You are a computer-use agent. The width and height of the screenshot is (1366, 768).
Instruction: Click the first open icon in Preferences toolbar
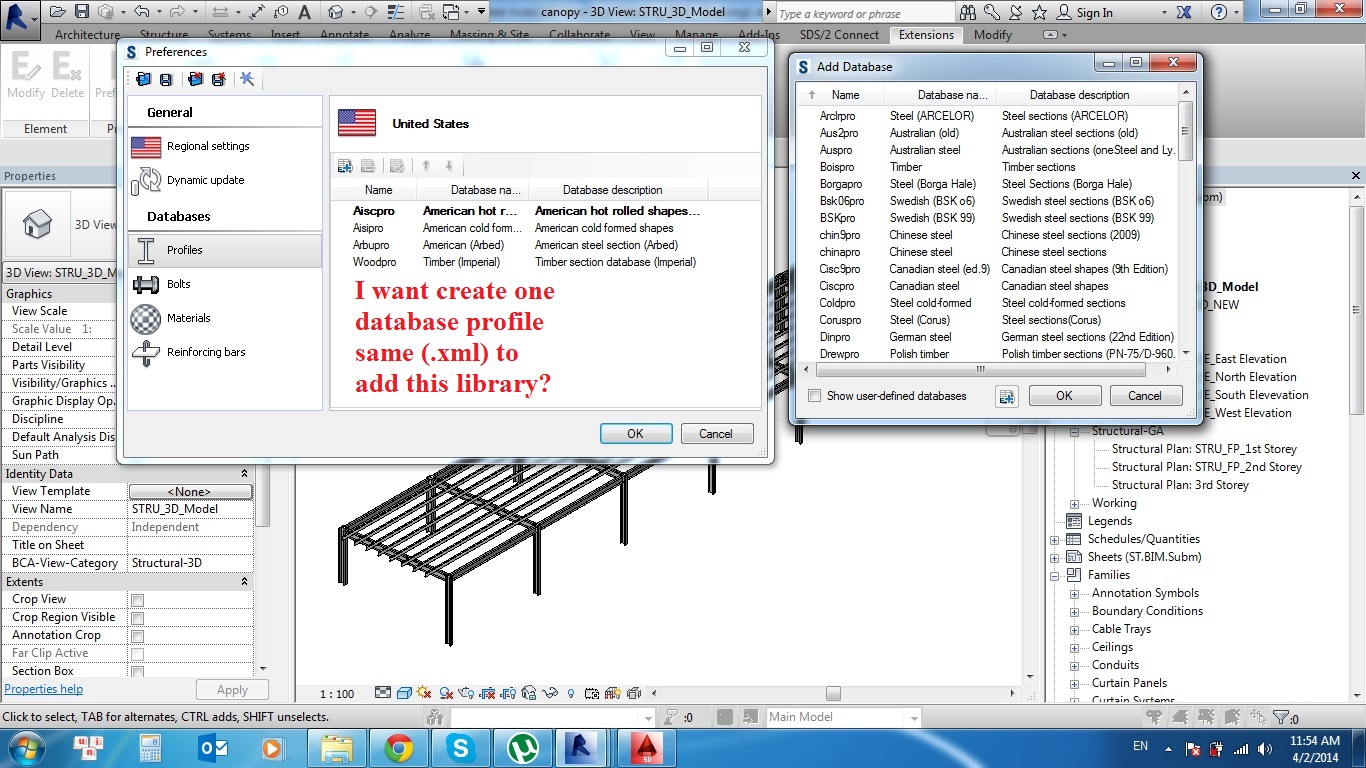point(143,79)
